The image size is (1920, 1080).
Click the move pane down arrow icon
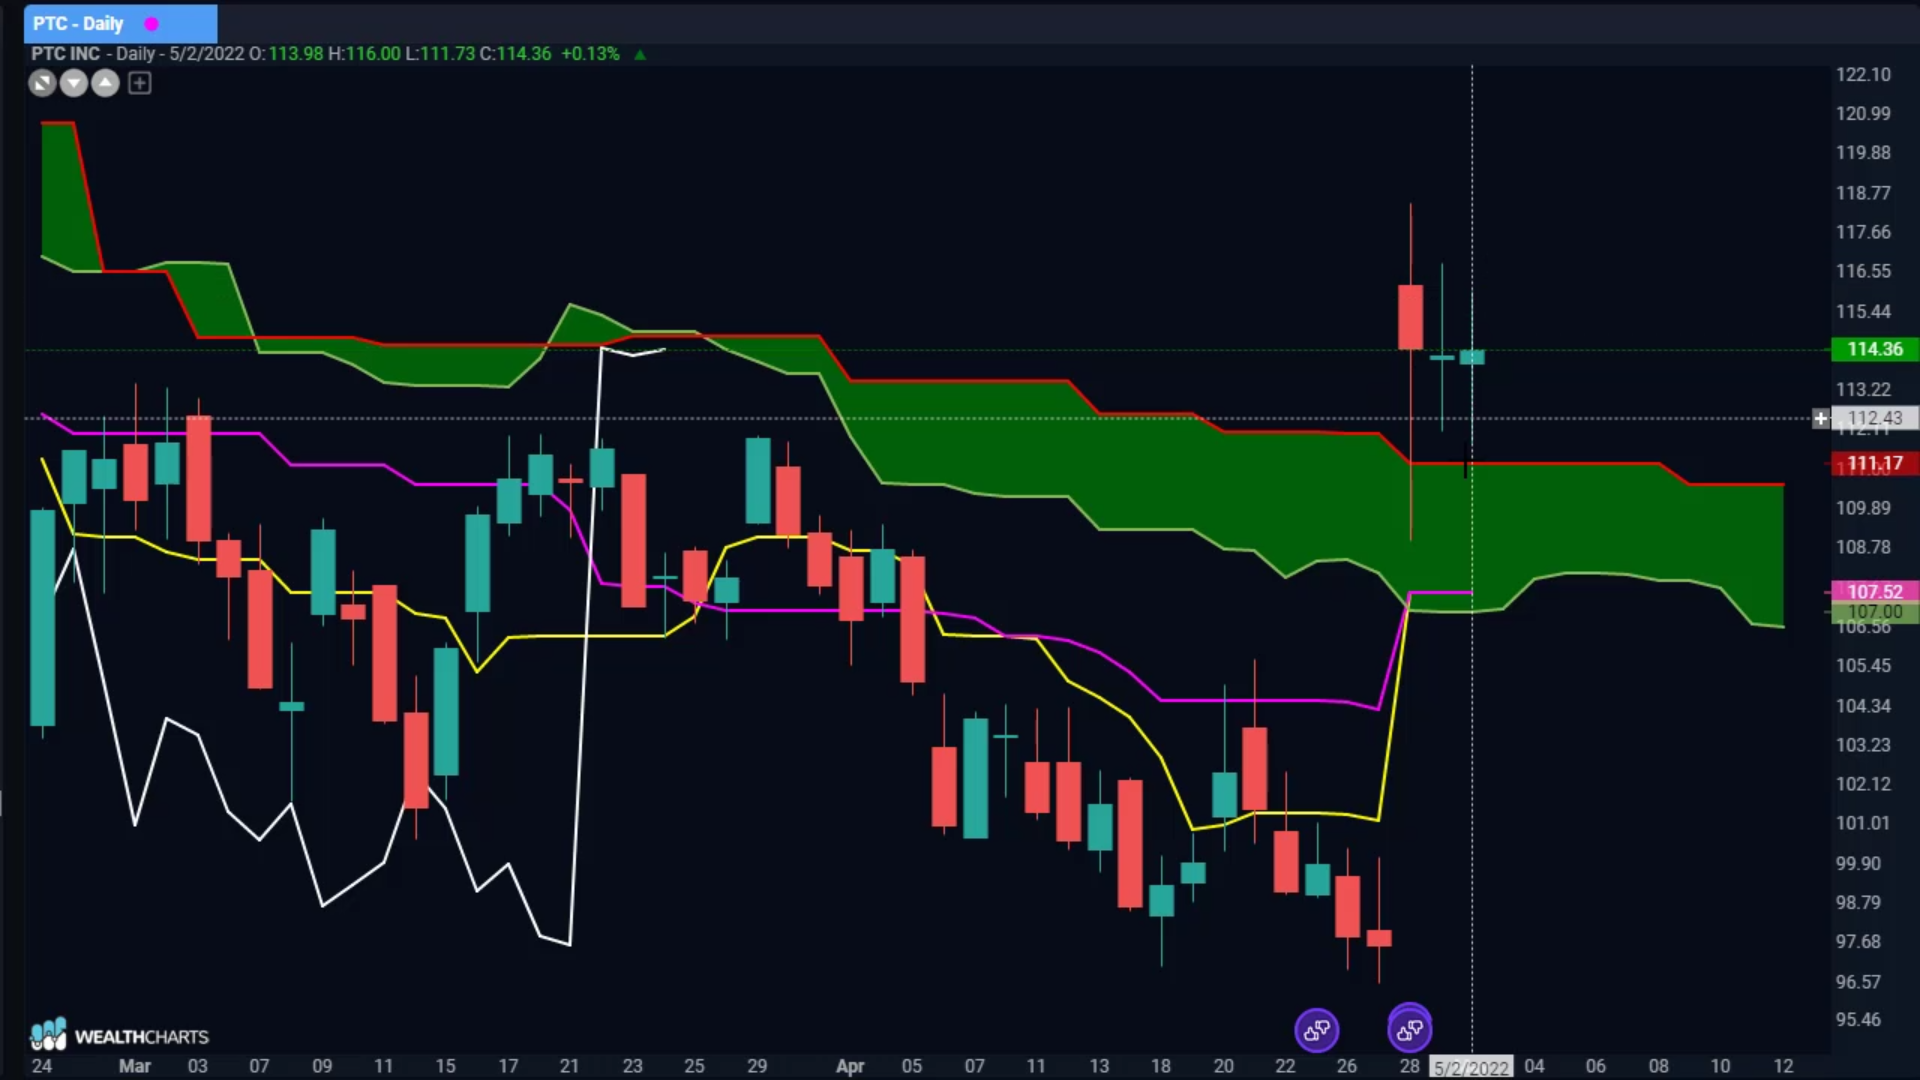coord(74,84)
